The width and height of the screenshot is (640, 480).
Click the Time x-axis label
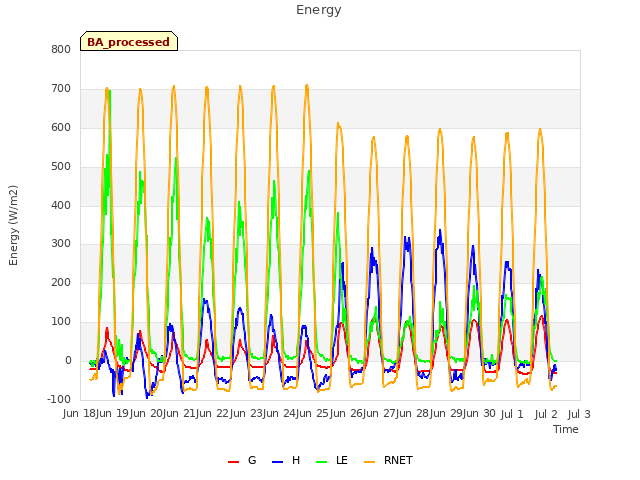click(x=566, y=429)
